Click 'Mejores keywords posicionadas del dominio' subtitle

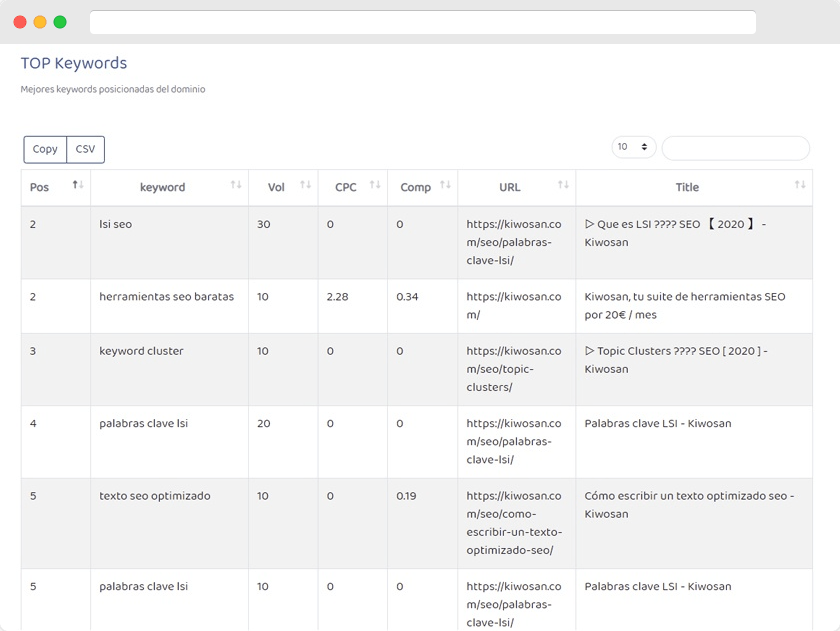113,89
